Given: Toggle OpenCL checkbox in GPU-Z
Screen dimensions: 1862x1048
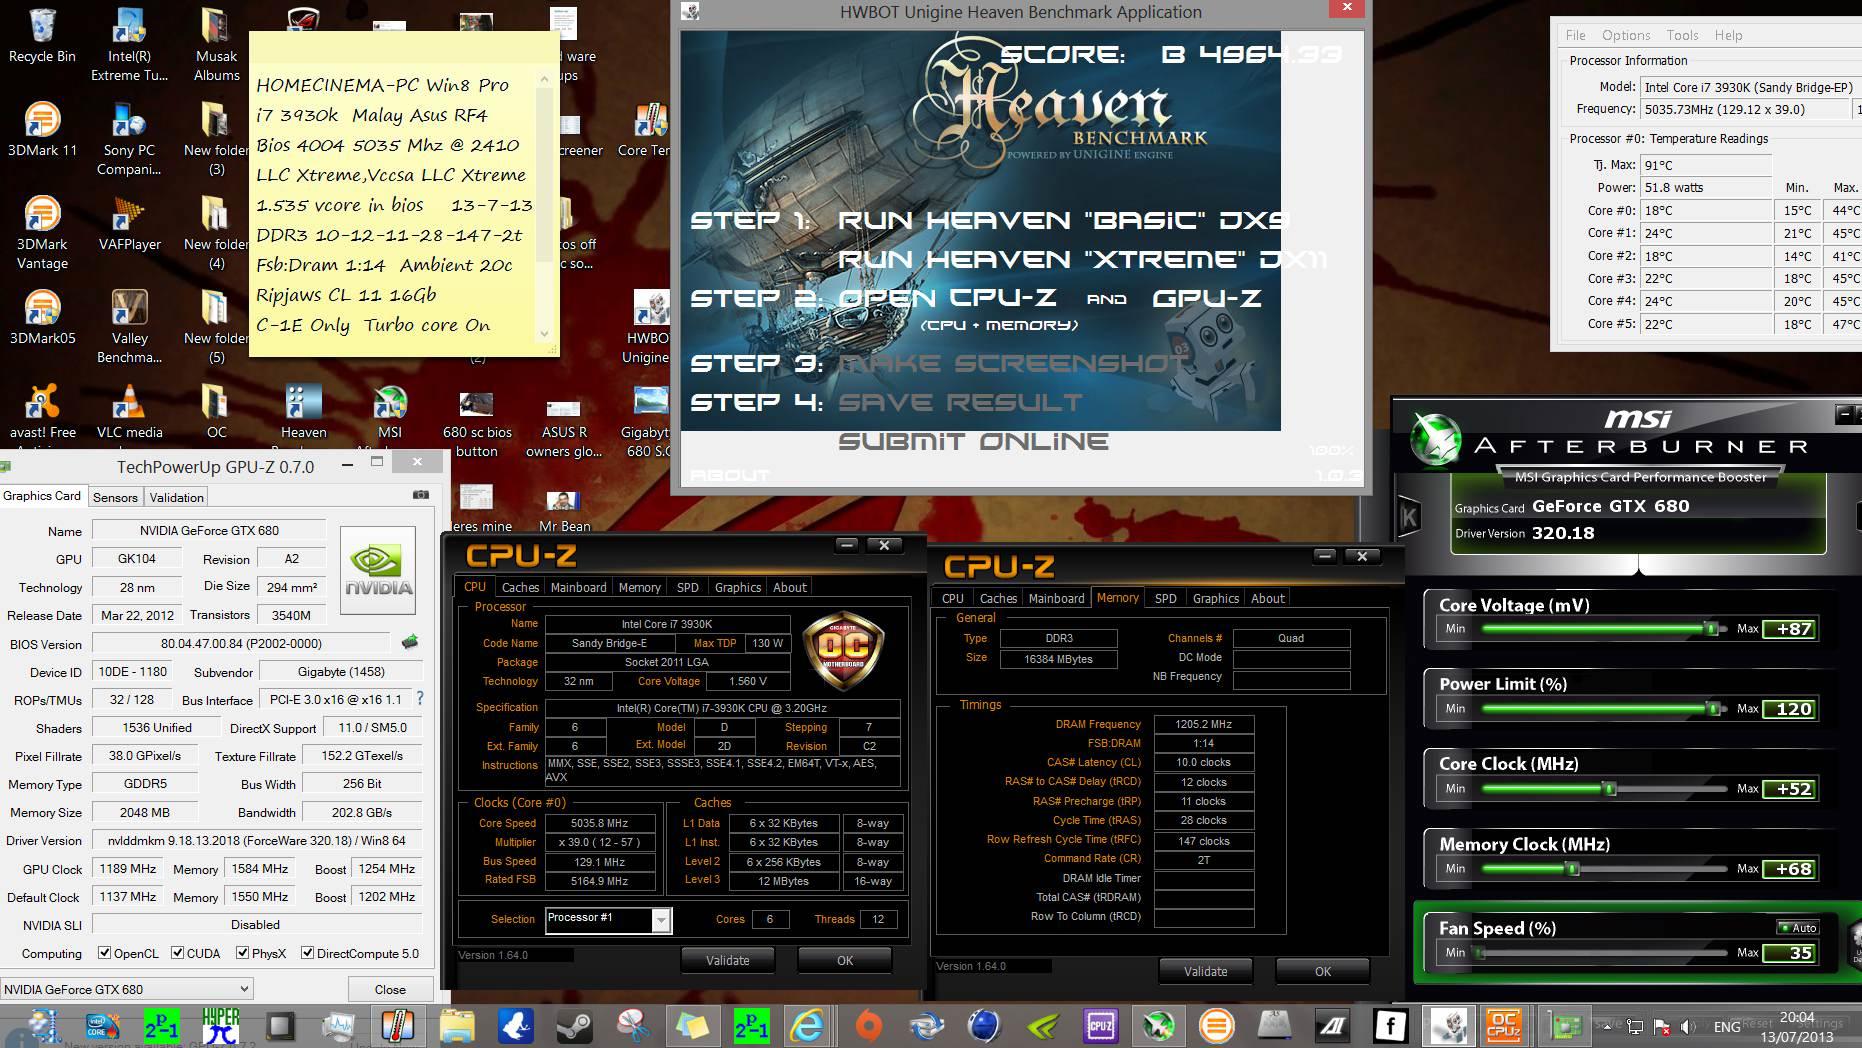Looking at the screenshot, I should [104, 953].
